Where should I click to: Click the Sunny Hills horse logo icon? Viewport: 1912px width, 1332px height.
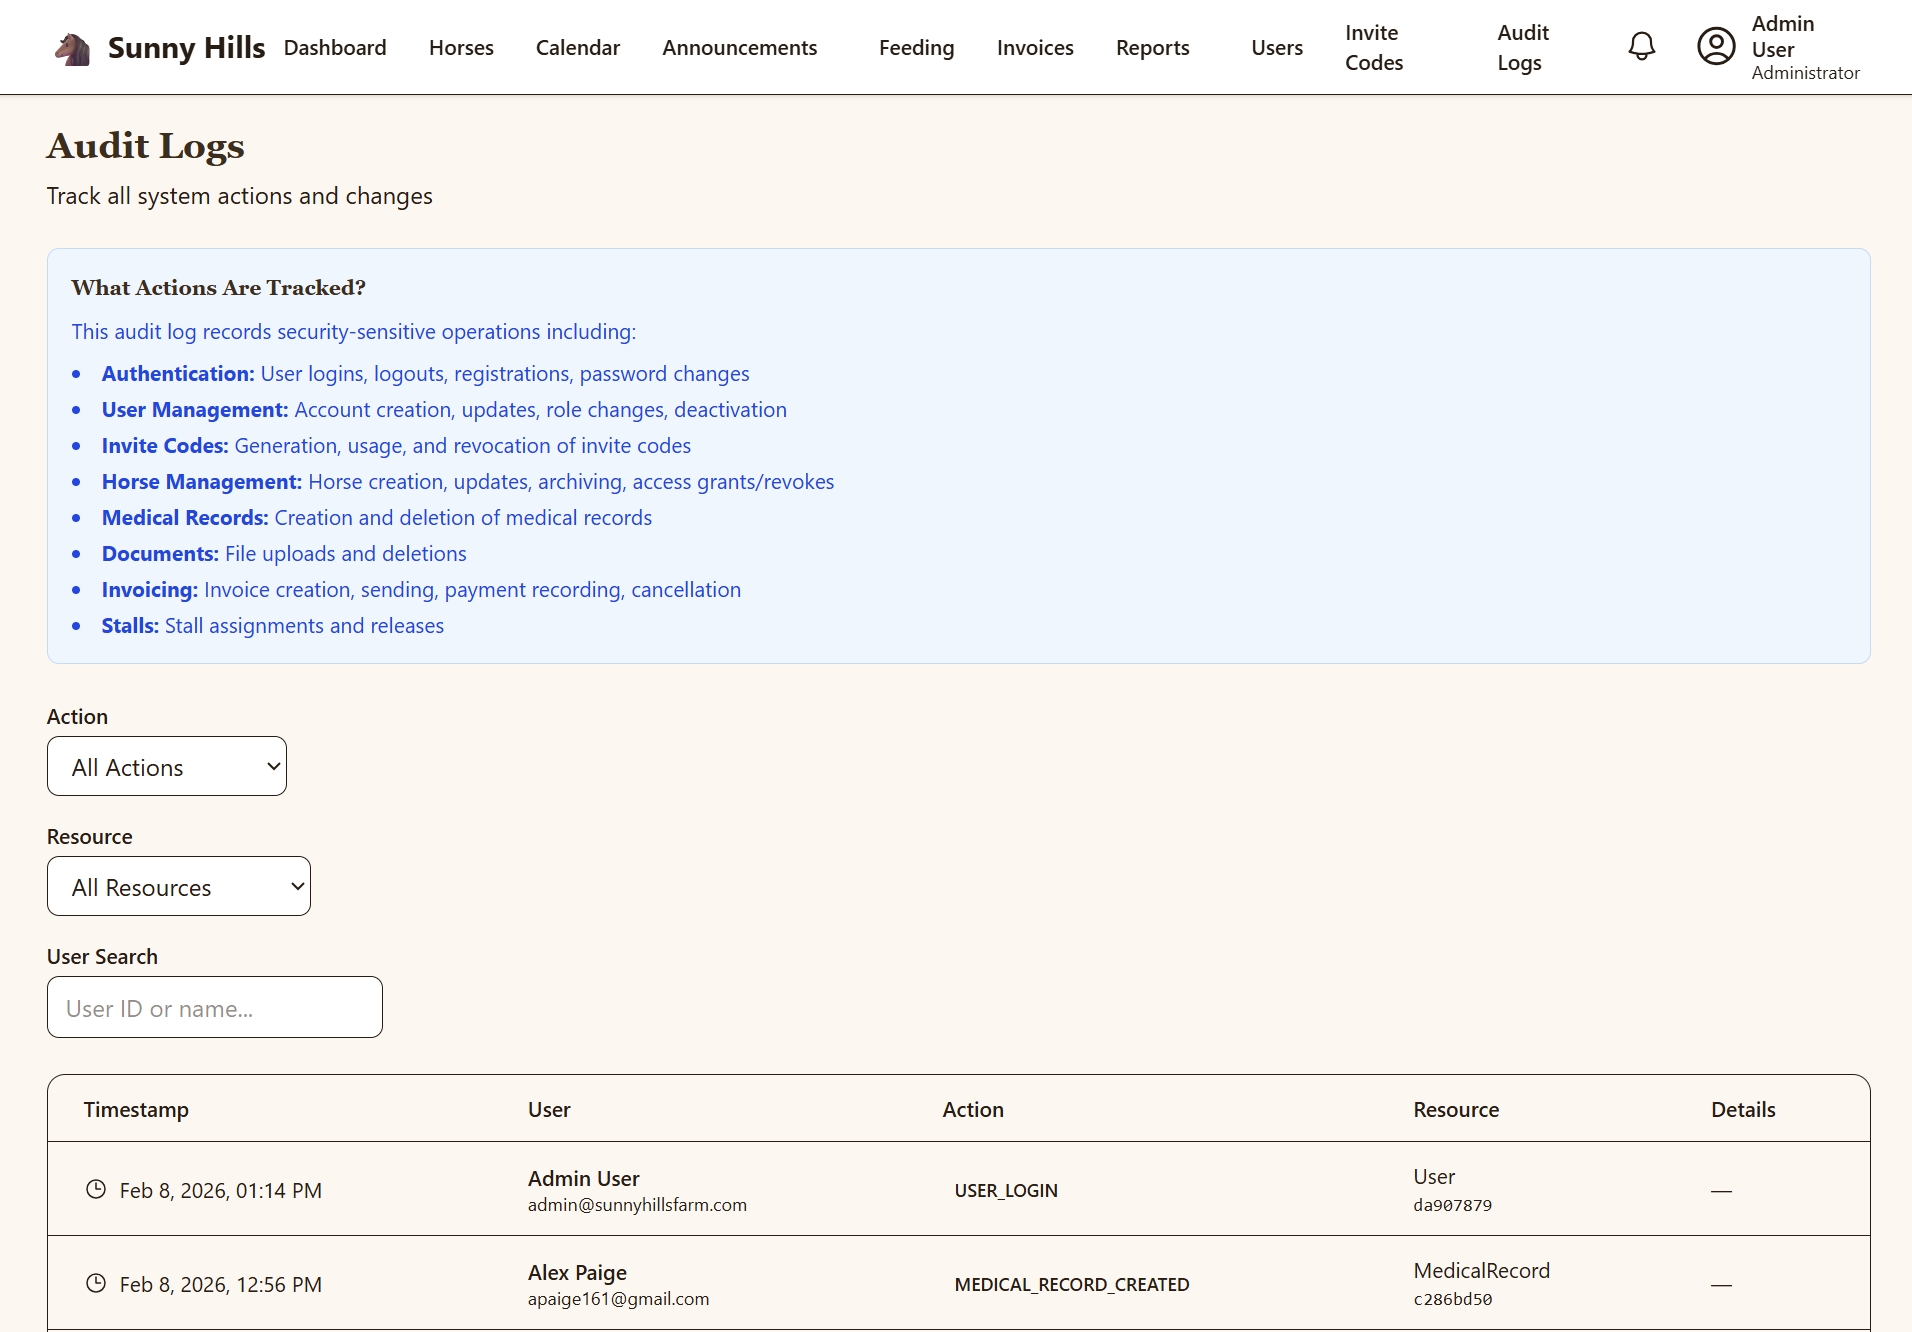(x=72, y=48)
